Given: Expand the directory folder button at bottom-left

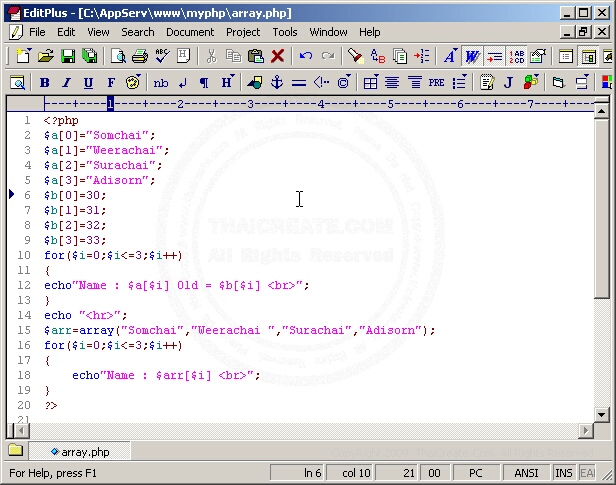Looking at the screenshot, I should point(16,451).
